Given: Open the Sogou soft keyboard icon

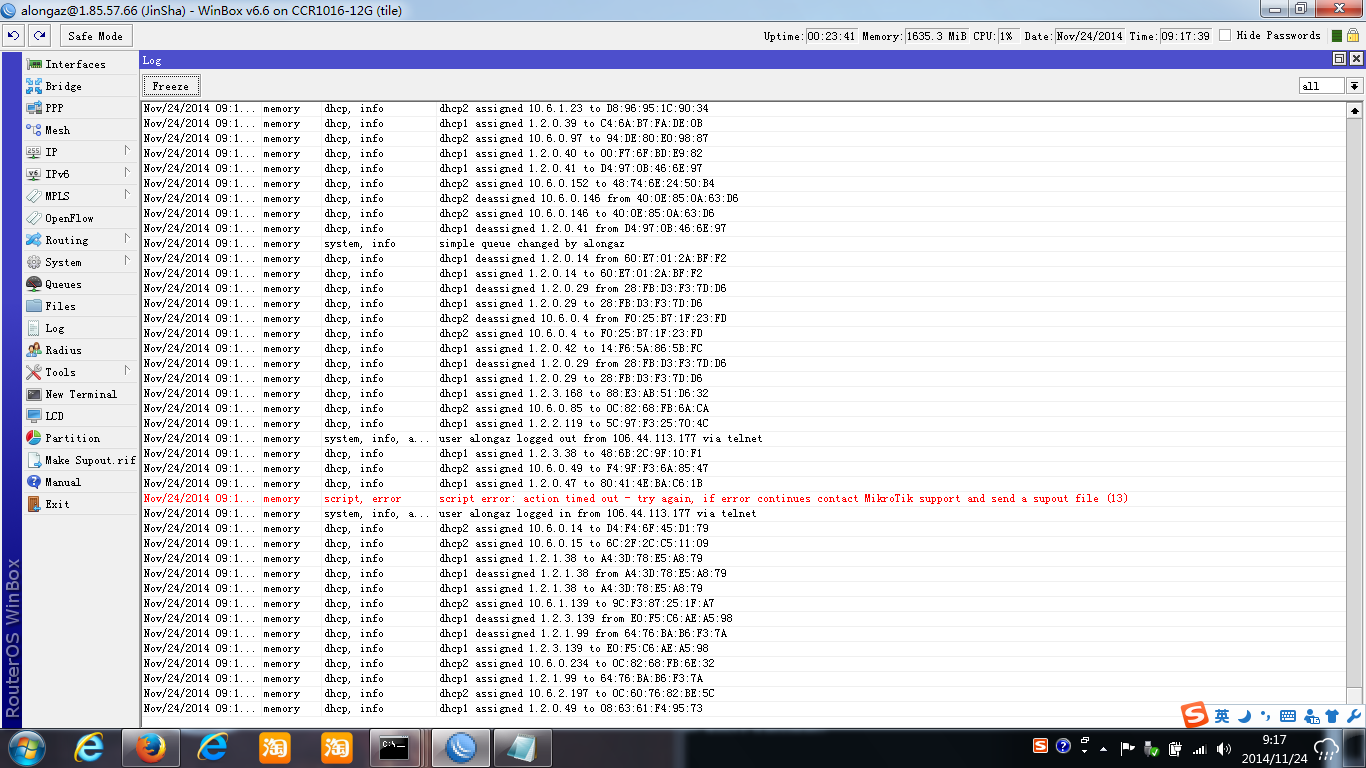Looking at the screenshot, I should [x=1288, y=716].
